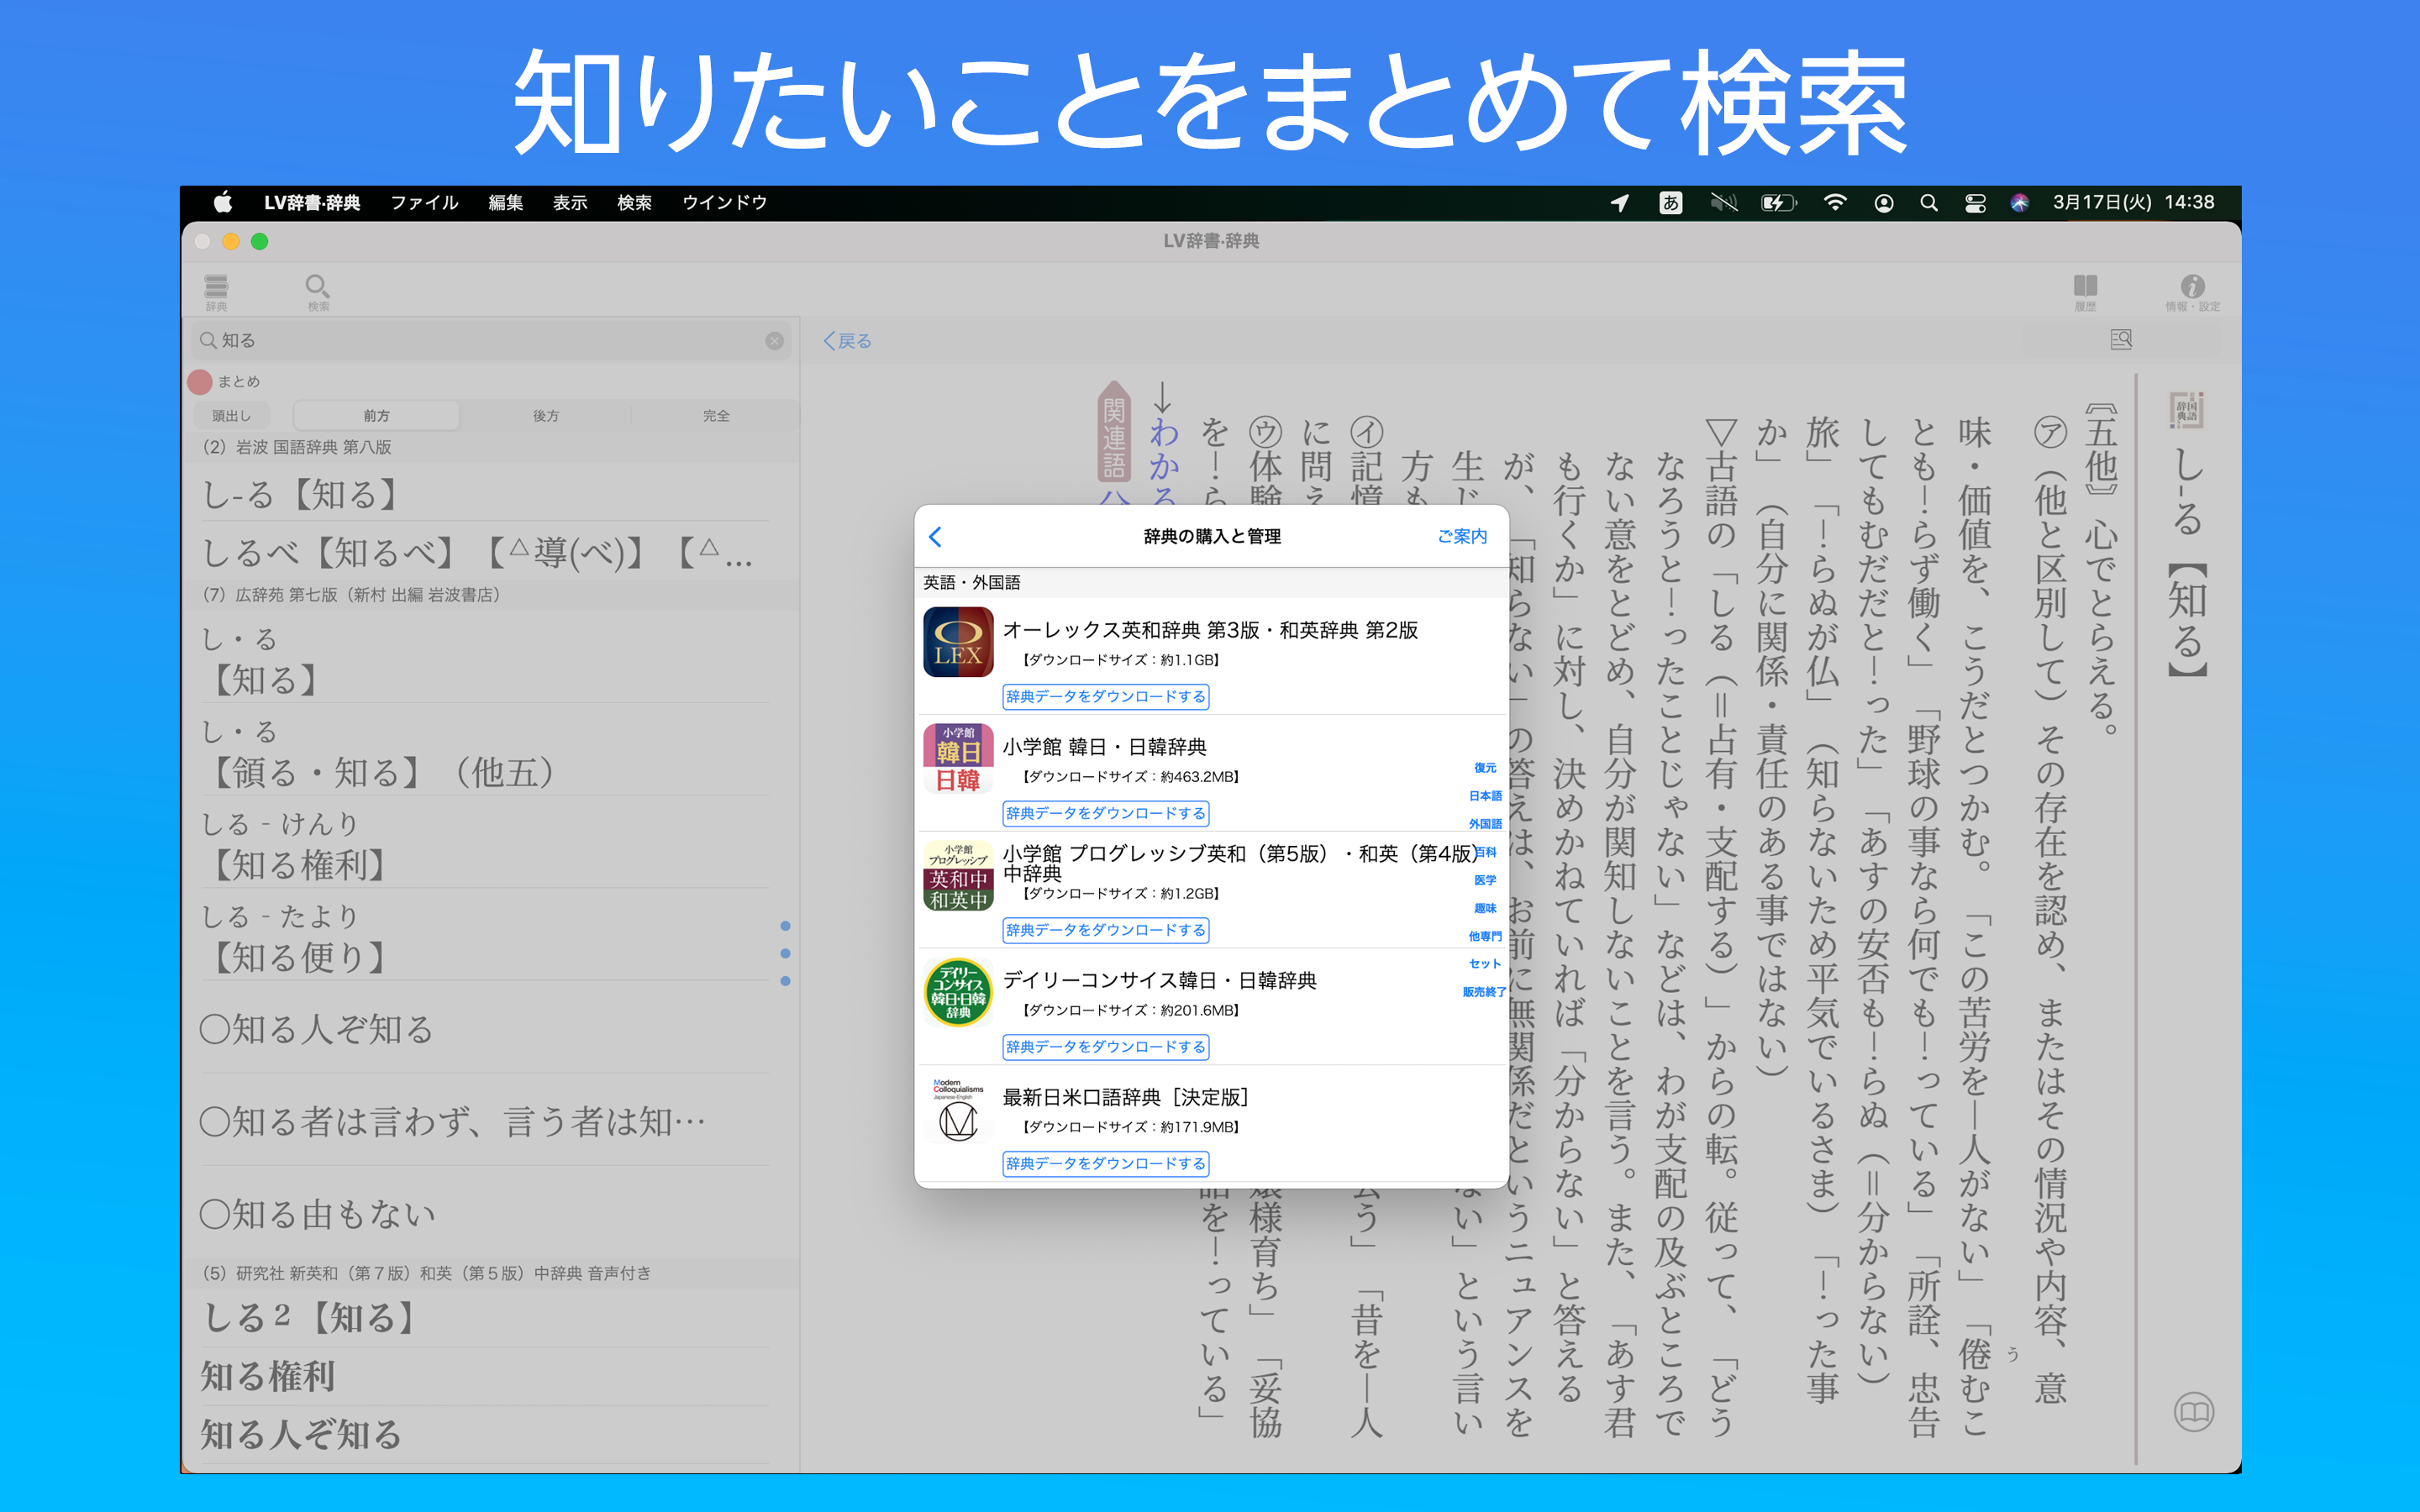Click the open-book icon at bottom right
The height and width of the screenshot is (1512, 2420).
2194,1412
